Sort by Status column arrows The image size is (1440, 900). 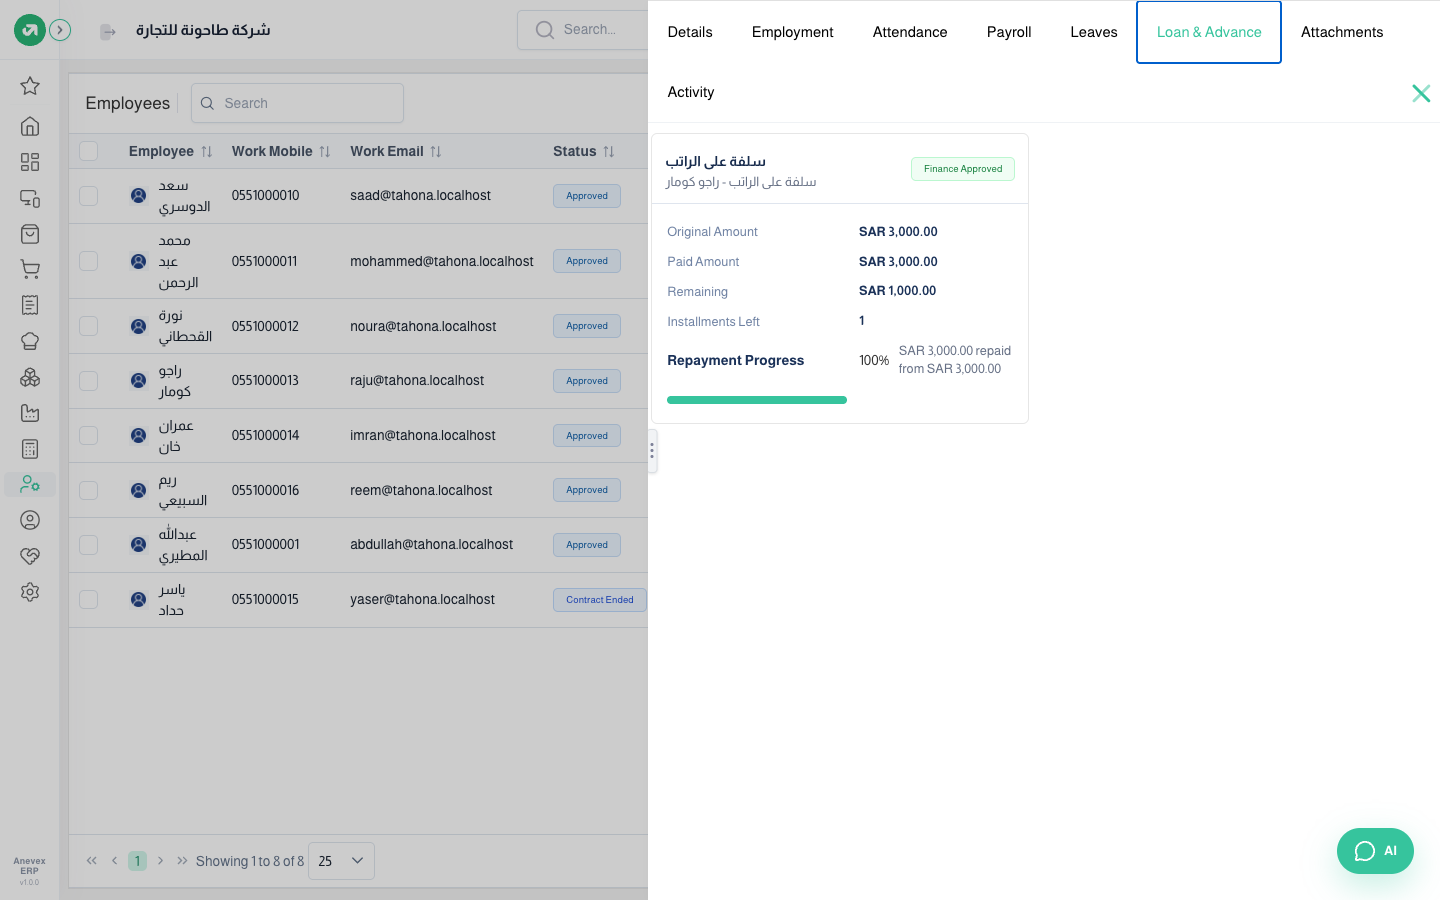(x=609, y=152)
